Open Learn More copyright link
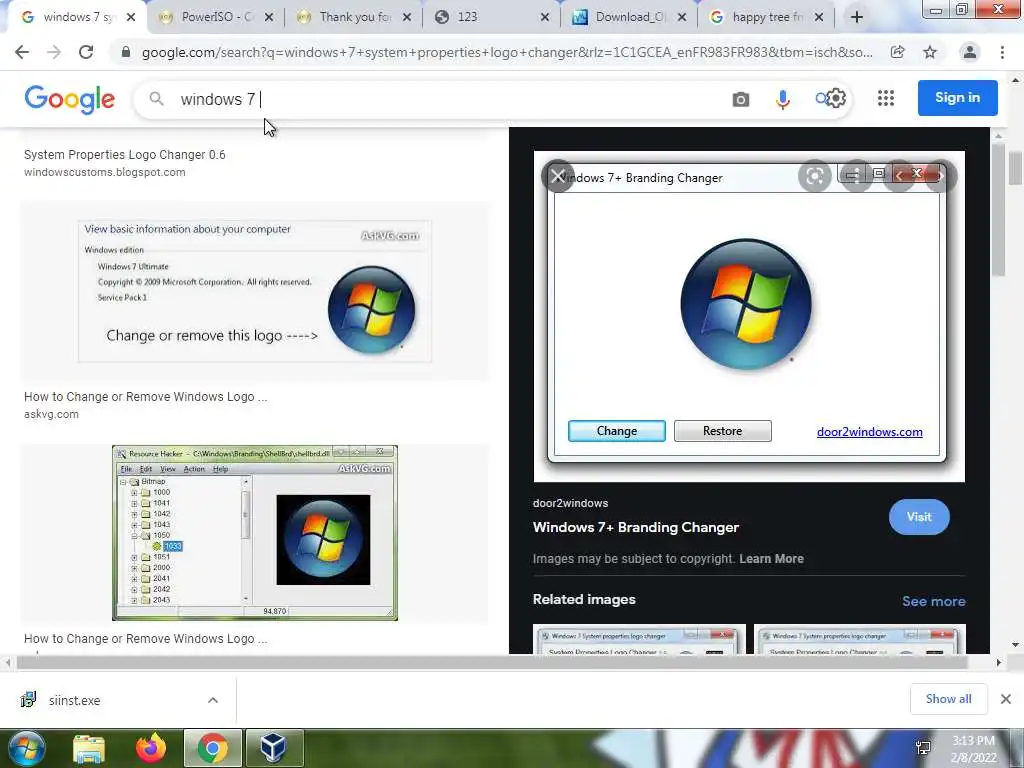The image size is (1024, 768). pos(771,559)
